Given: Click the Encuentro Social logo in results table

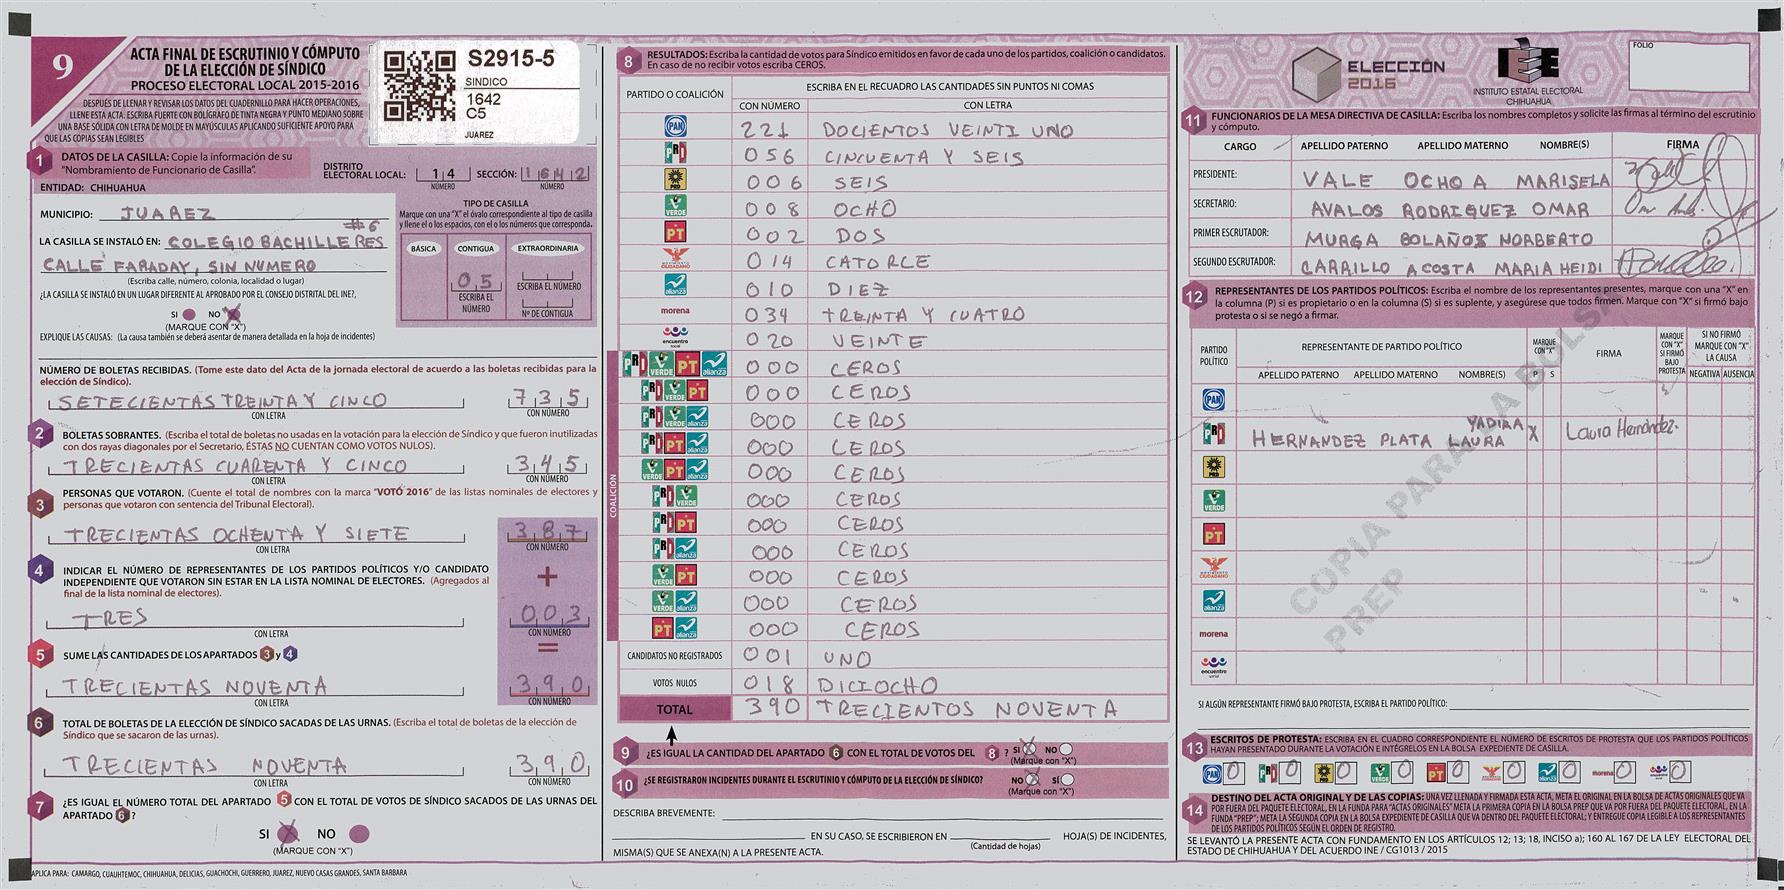Looking at the screenshot, I should (676, 336).
